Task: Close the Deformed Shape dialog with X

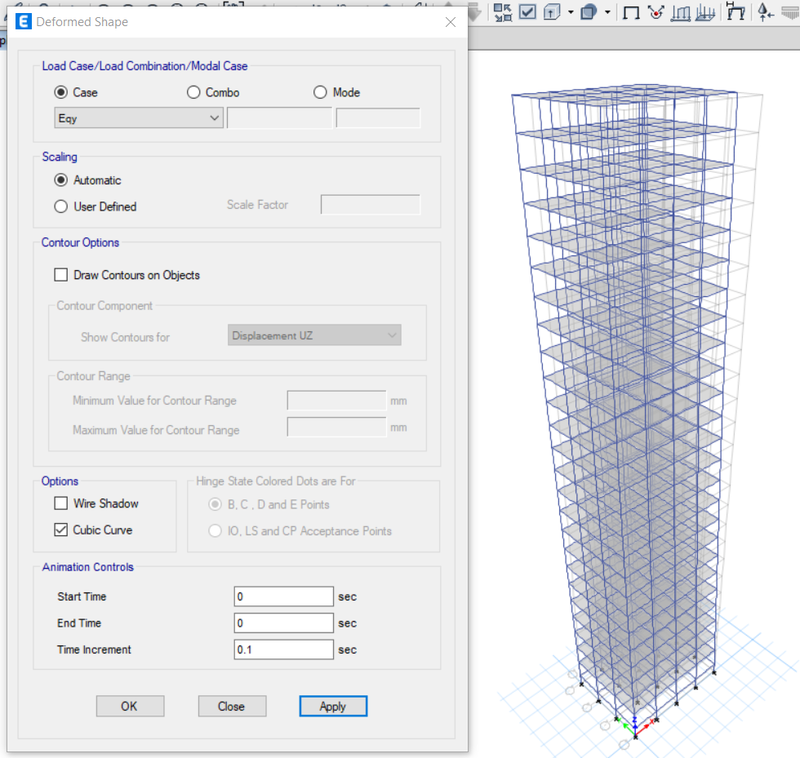Action: click(x=450, y=22)
